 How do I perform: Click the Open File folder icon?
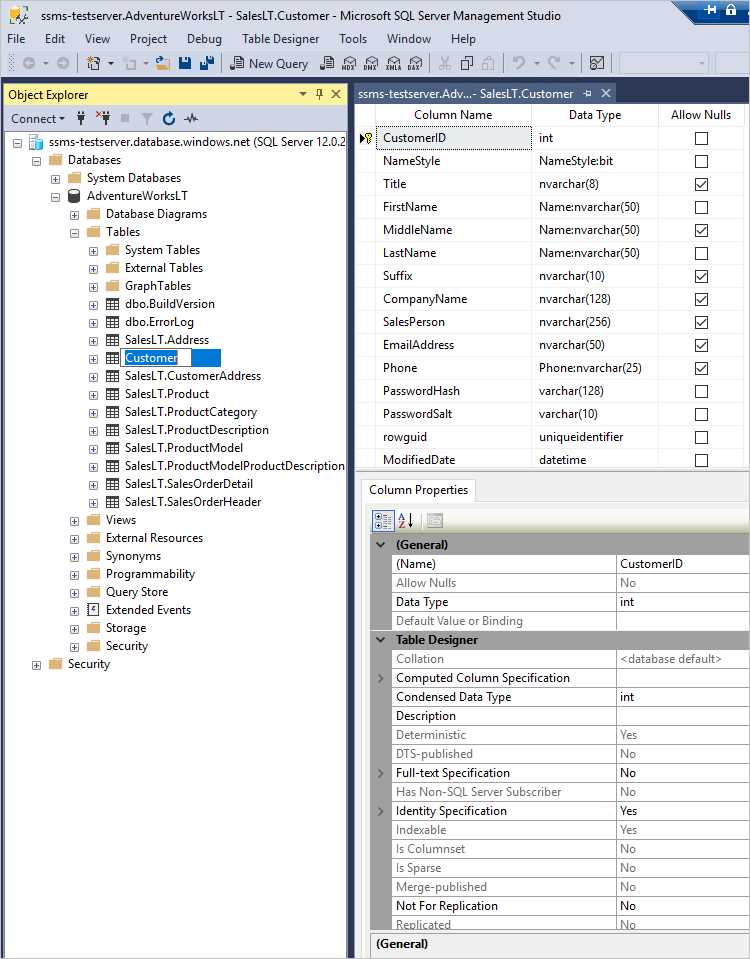162,63
